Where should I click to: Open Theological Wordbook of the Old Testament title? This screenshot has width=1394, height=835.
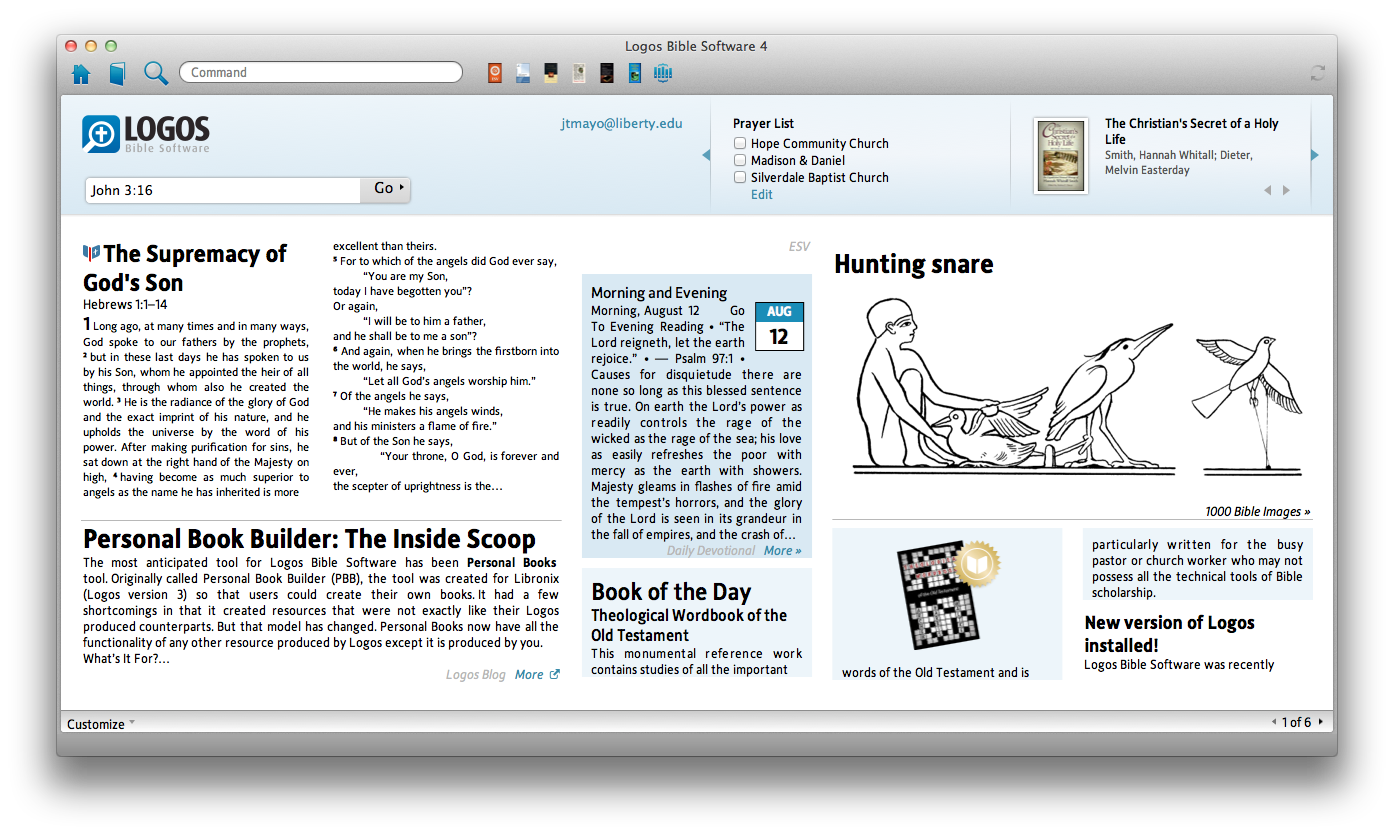(689, 625)
